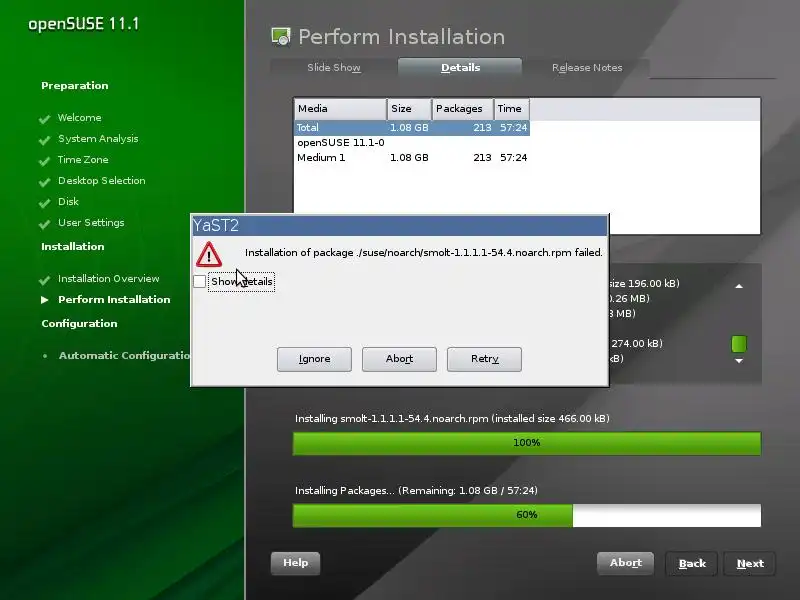Viewport: 800px width, 600px height.
Task: Click the Installing smolt status text
Action: click(452, 418)
